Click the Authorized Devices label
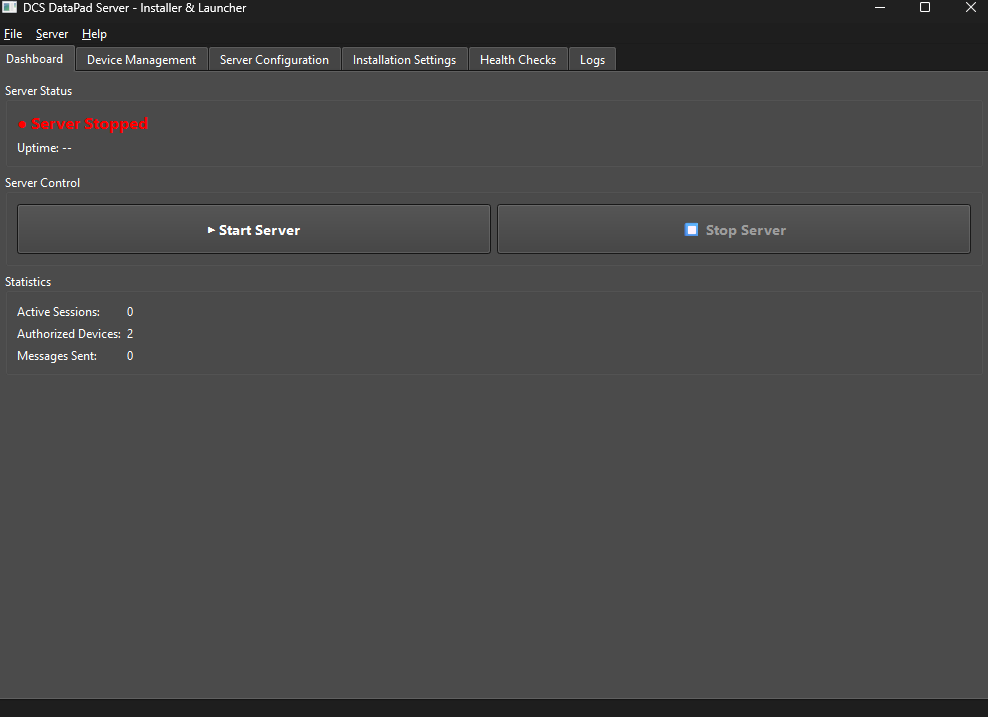 (x=69, y=334)
